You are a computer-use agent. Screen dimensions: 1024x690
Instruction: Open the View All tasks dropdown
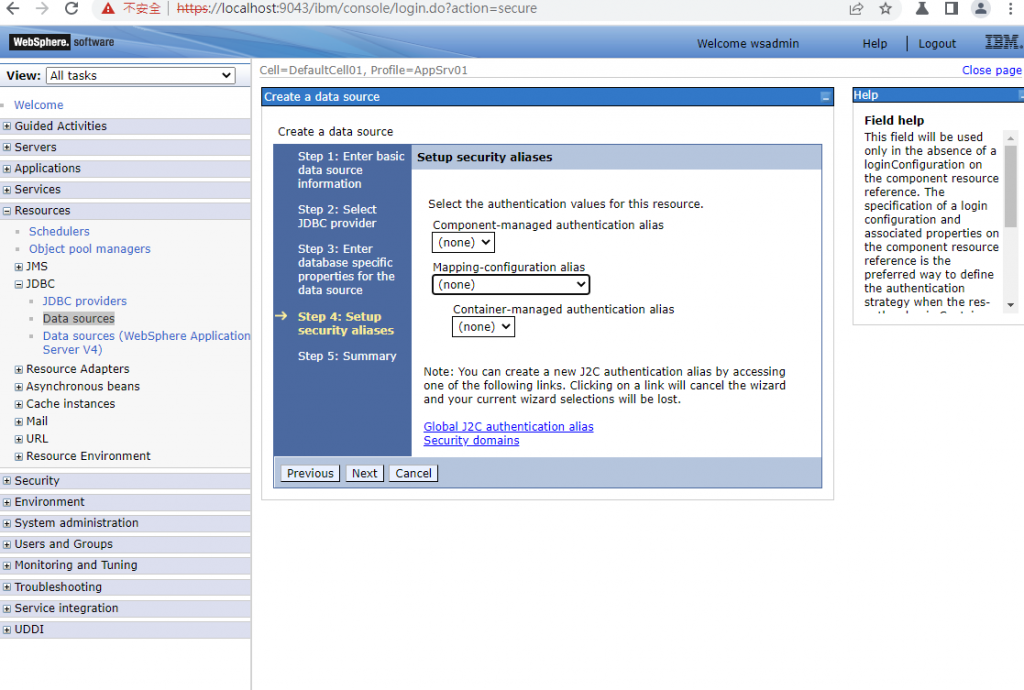click(x=140, y=76)
